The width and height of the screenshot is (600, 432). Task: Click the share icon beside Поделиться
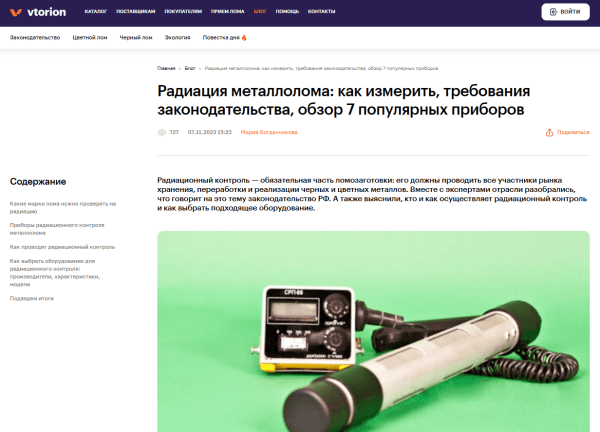point(549,132)
